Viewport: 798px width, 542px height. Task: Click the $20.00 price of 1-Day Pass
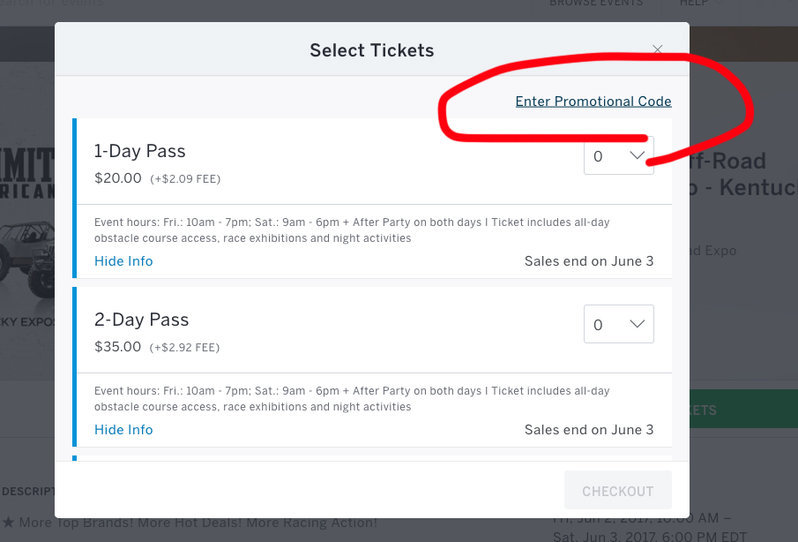[x=118, y=178]
